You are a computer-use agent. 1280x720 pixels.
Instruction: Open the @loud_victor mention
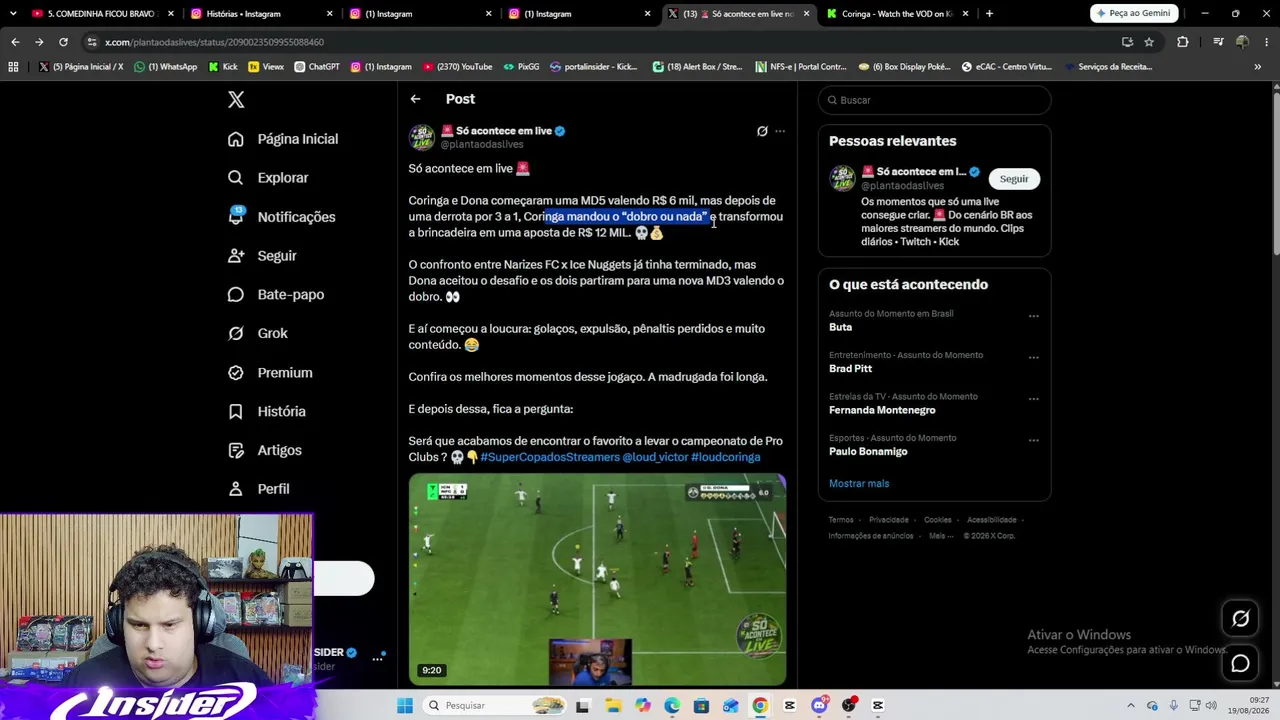click(655, 457)
